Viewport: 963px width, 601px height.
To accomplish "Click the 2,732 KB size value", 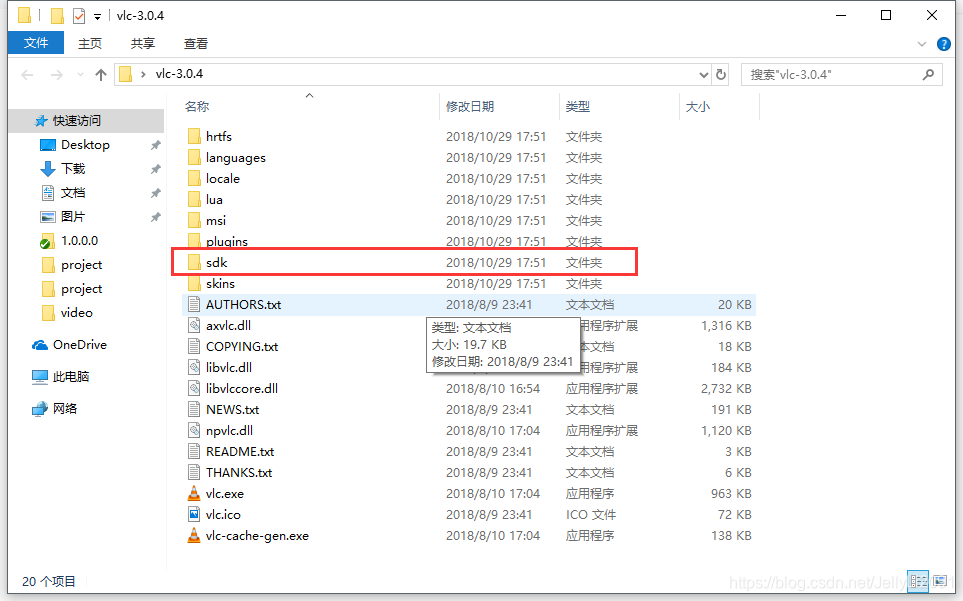I will coord(726,389).
